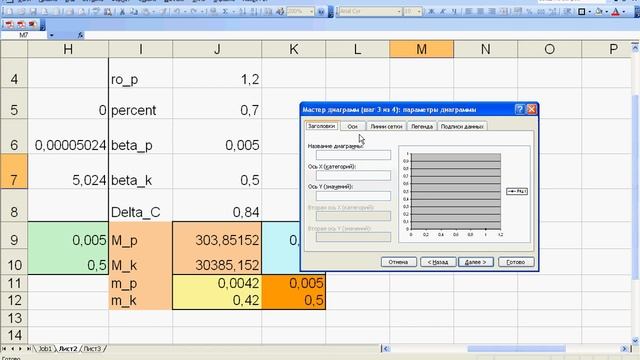Screen dimensions: 640x360
Task: Select row header 7
Action: click(x=14, y=172)
